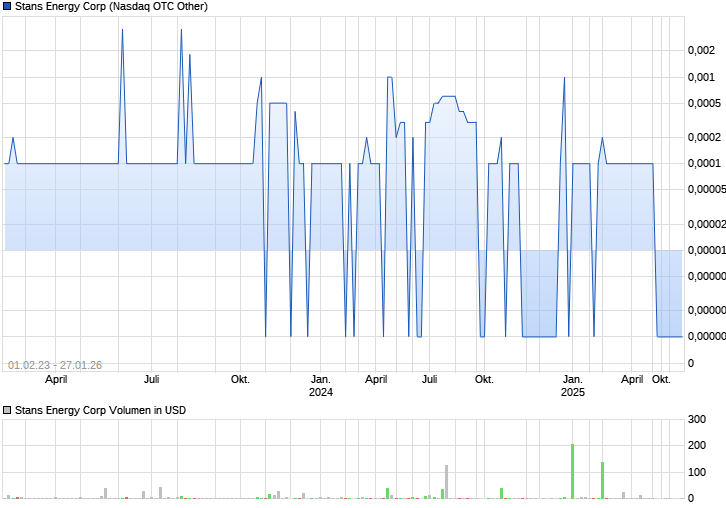This screenshot has height=508, width=726.
Task: Click the 0,0005 price axis value
Action: [x=704, y=103]
